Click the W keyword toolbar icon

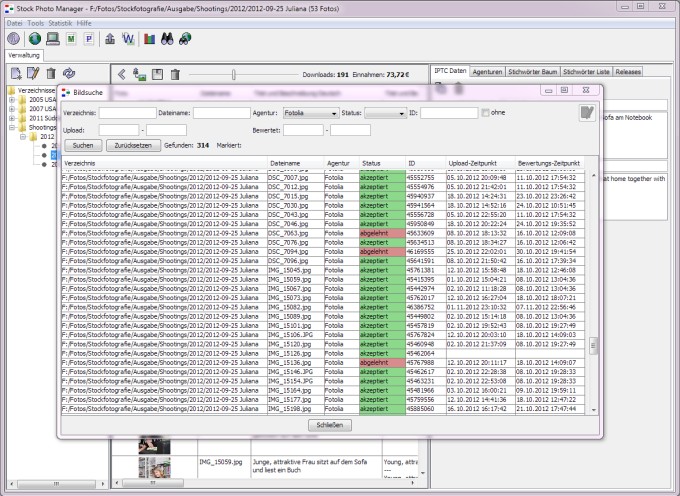pos(128,39)
